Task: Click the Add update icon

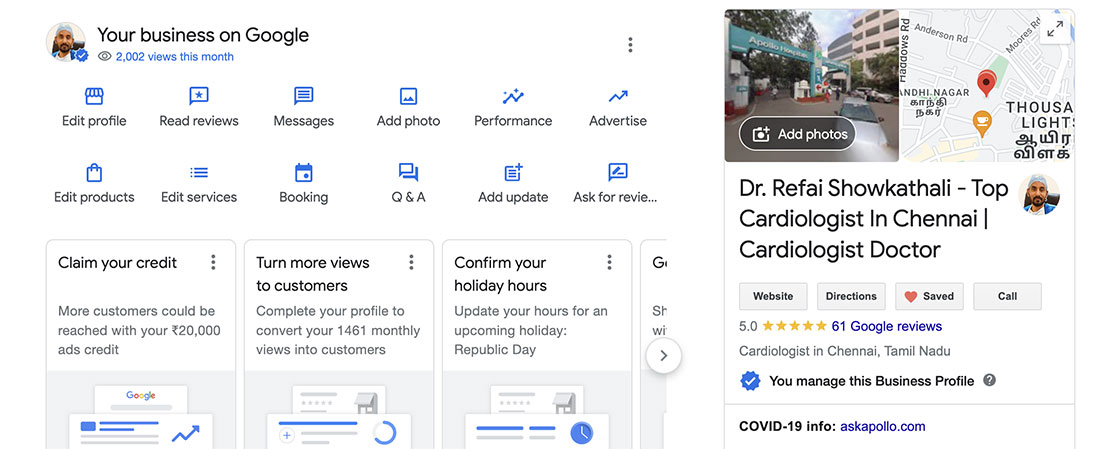Action: (x=513, y=173)
